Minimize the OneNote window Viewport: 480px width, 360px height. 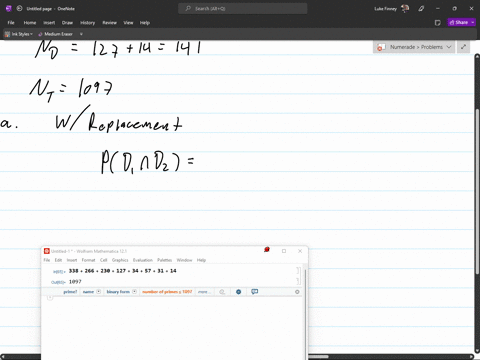438,9
